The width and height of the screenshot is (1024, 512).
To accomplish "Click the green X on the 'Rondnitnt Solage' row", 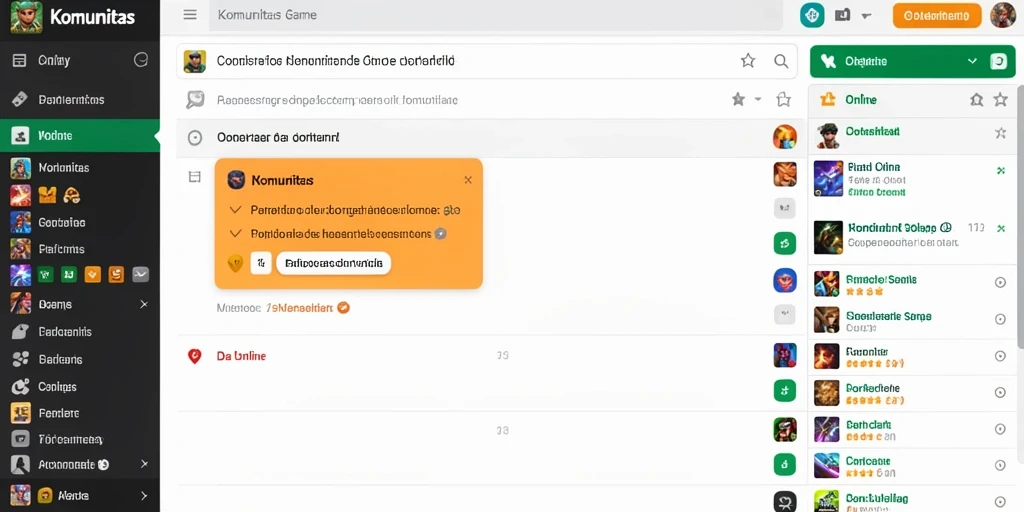I will coord(1000,229).
